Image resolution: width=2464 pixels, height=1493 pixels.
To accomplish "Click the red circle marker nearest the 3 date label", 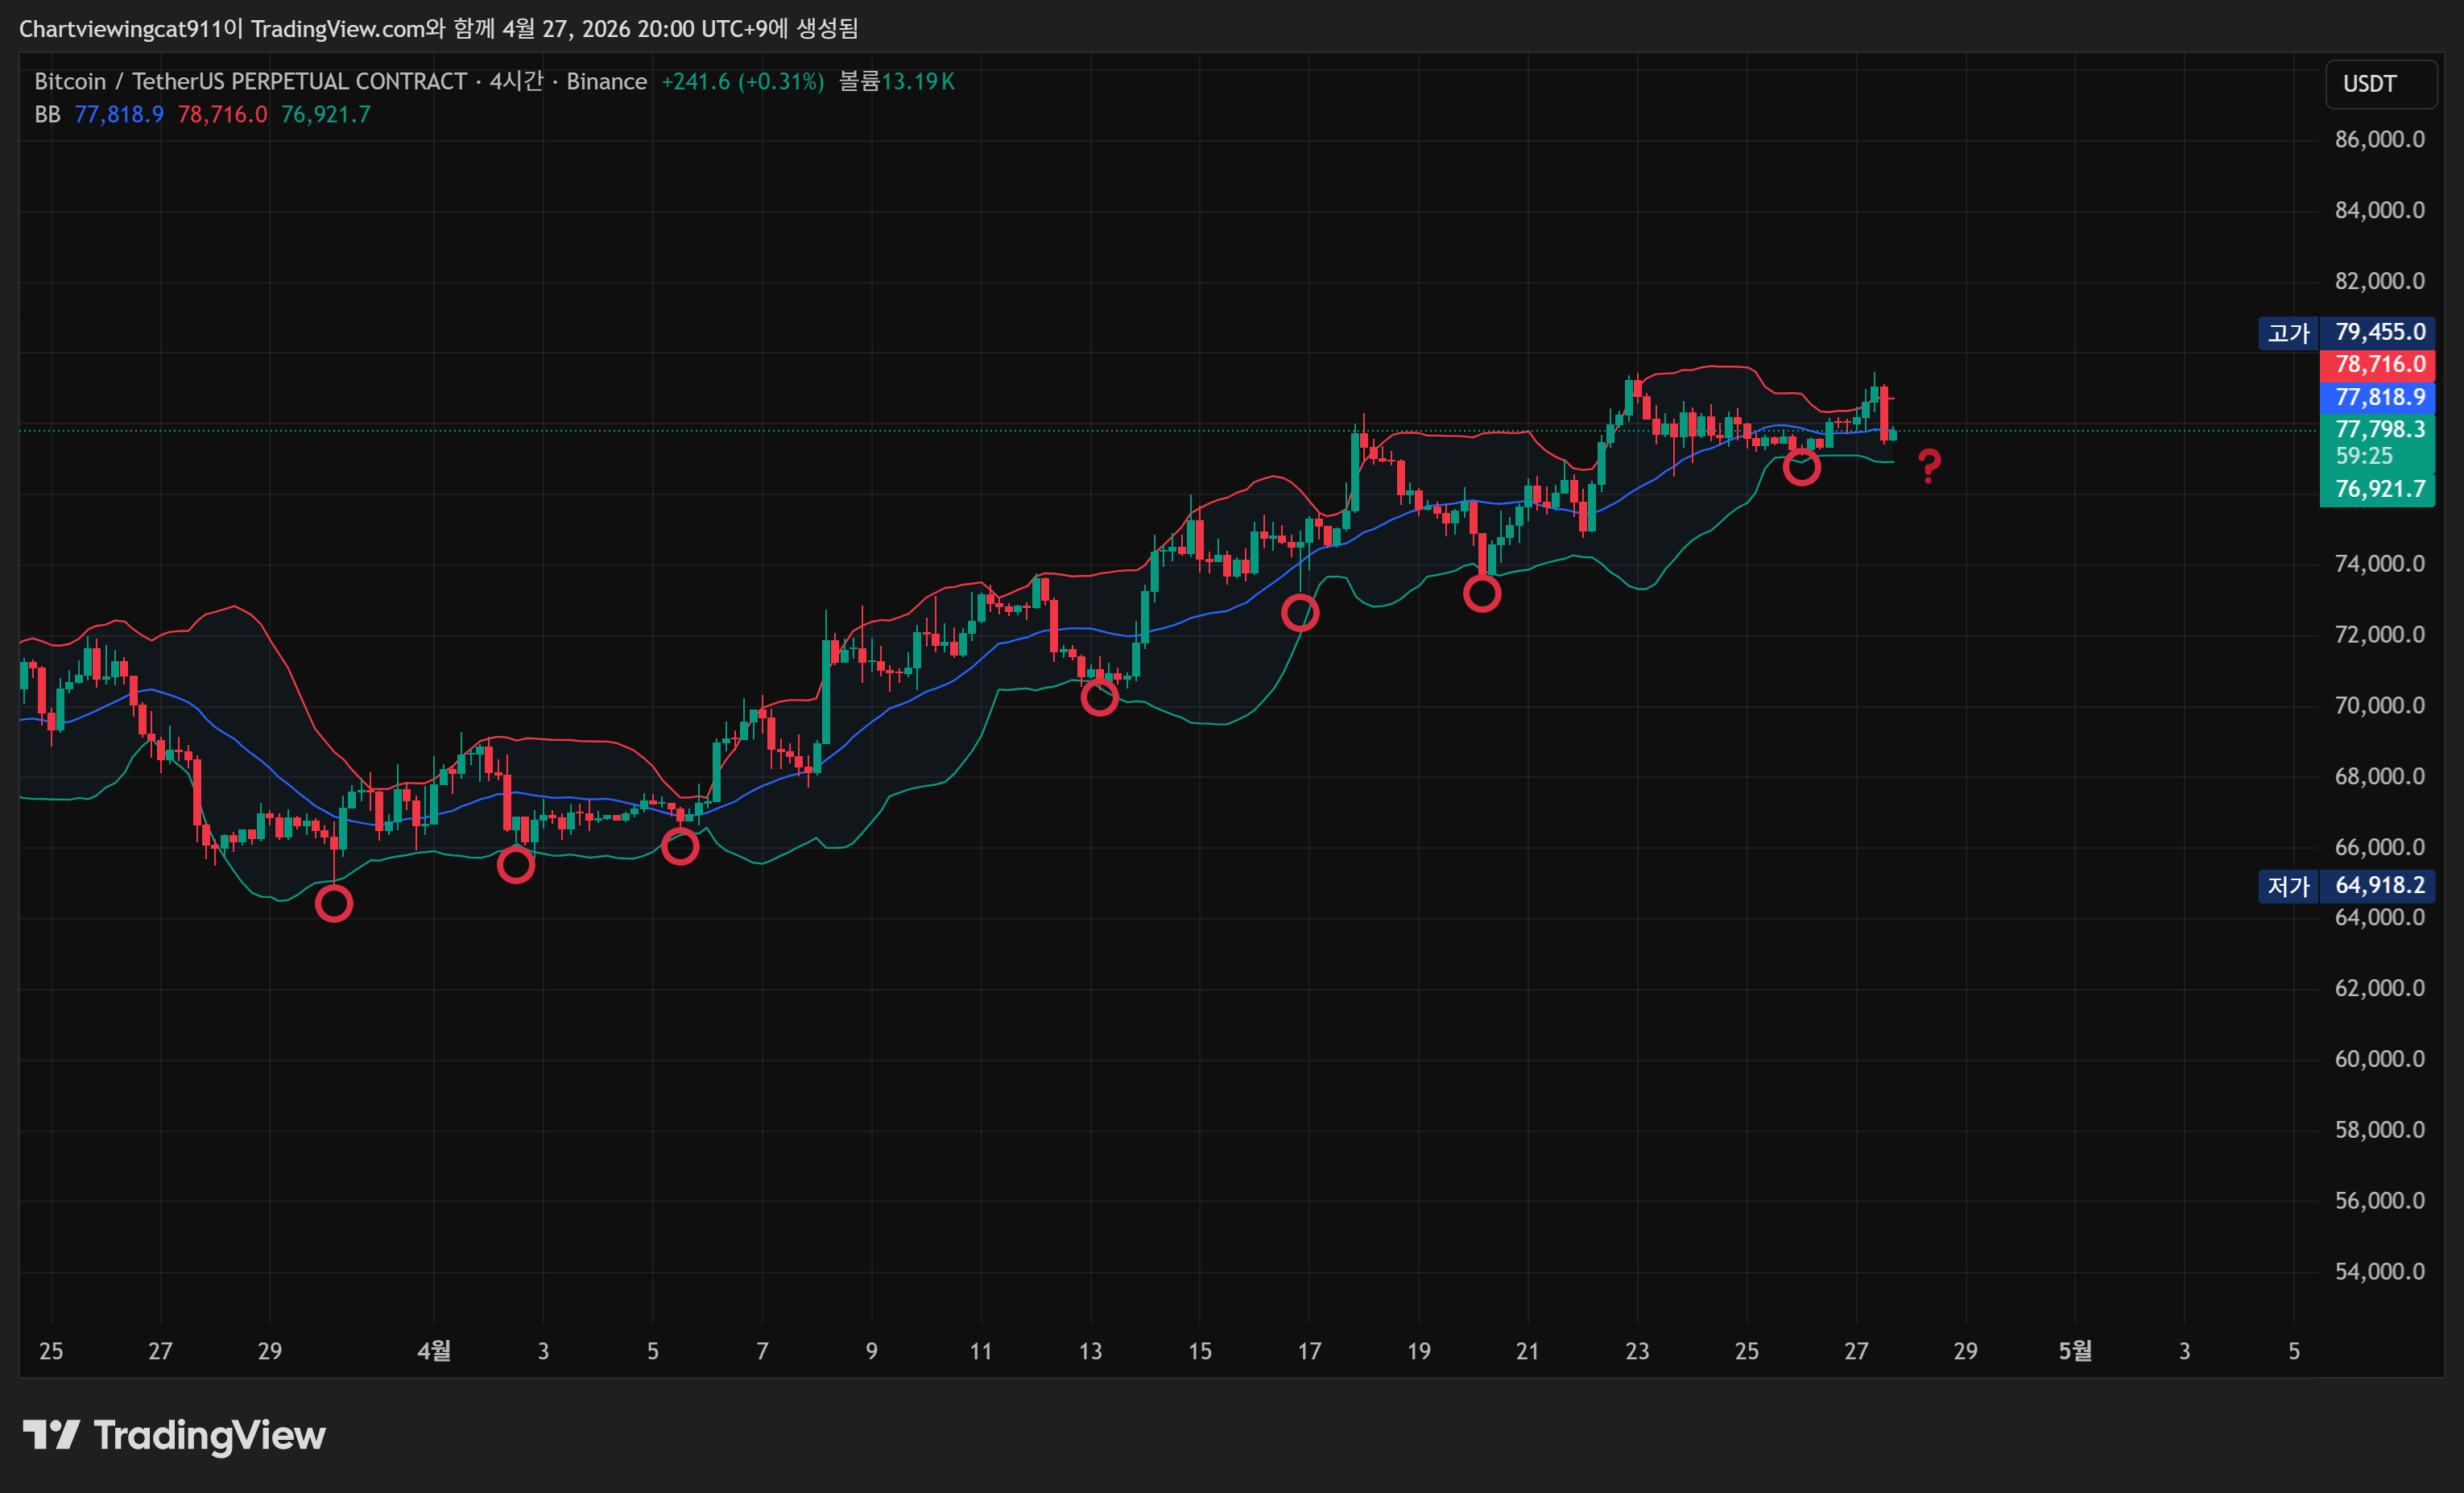I will (516, 864).
